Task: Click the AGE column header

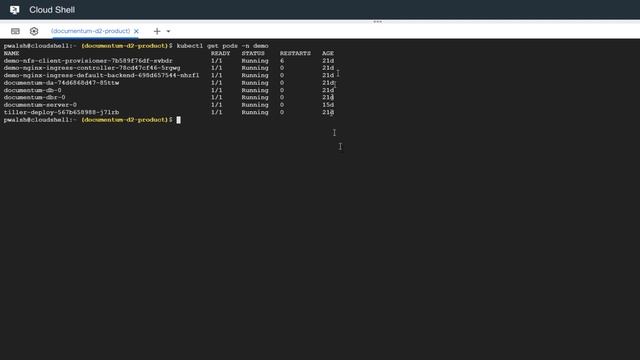Action: [x=328, y=53]
